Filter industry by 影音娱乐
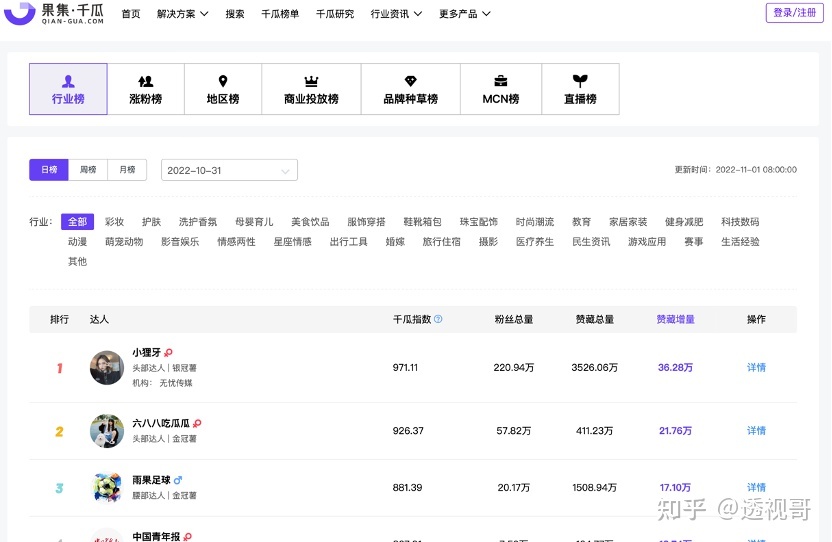Image resolution: width=832 pixels, height=542 pixels. tap(180, 242)
